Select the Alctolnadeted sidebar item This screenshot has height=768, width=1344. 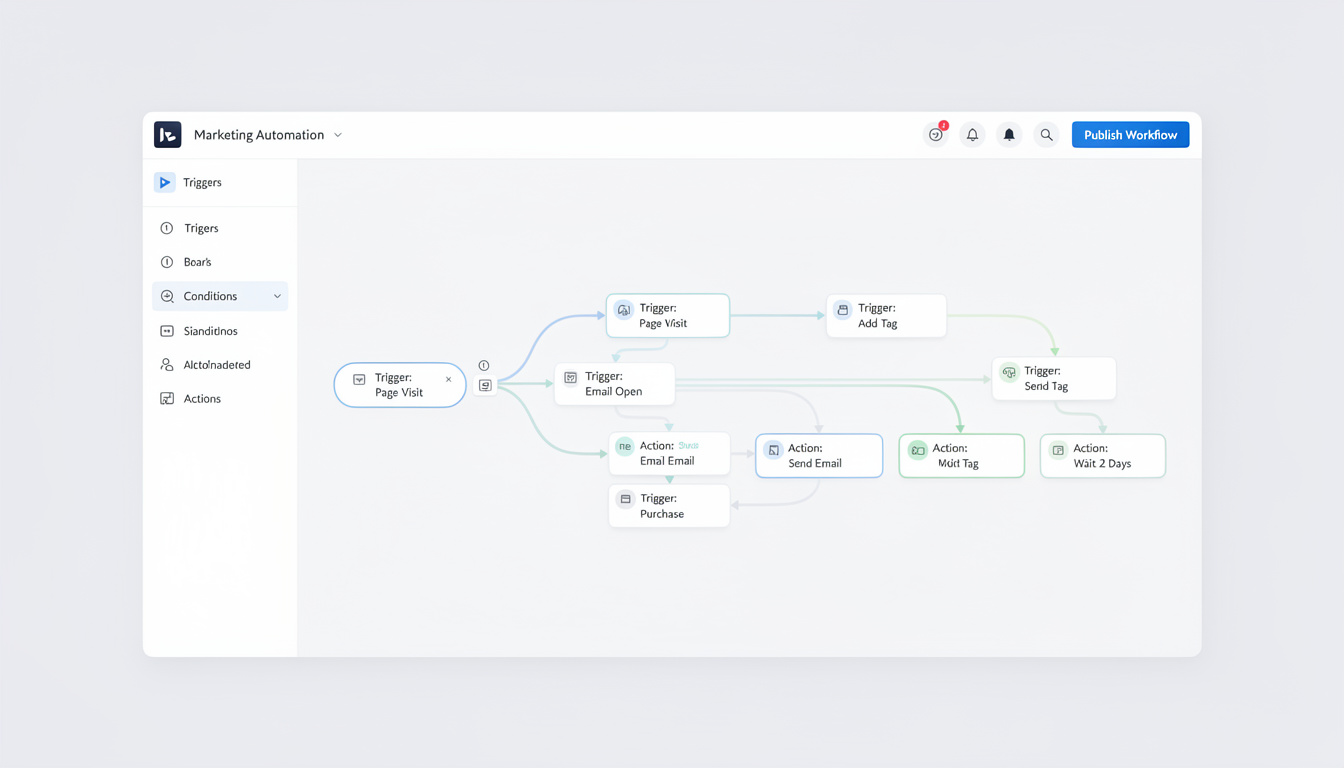(x=220, y=365)
